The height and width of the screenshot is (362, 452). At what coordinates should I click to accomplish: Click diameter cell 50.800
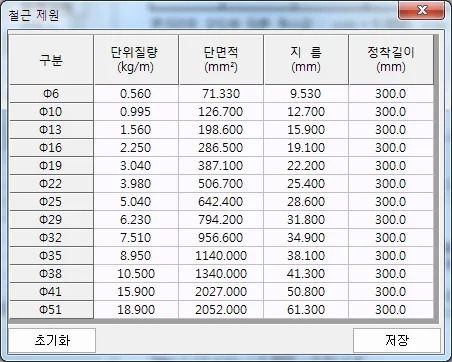click(x=306, y=292)
